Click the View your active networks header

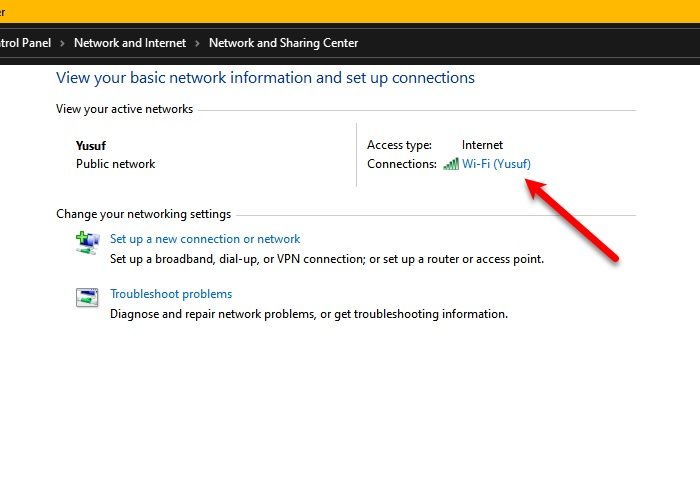[124, 109]
